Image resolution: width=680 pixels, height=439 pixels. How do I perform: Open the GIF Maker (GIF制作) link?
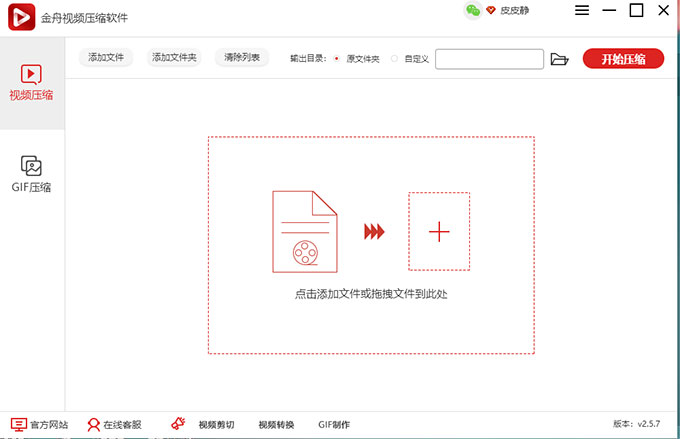[x=334, y=425]
